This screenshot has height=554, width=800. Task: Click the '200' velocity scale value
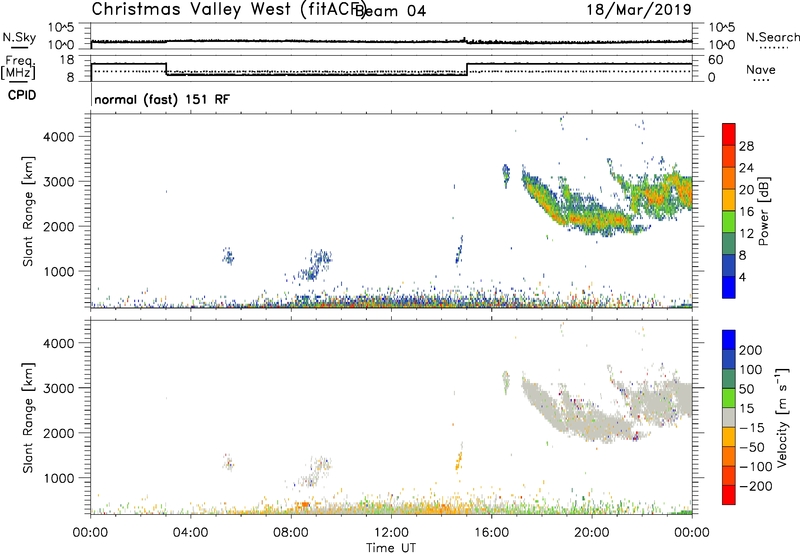pyautogui.click(x=751, y=350)
